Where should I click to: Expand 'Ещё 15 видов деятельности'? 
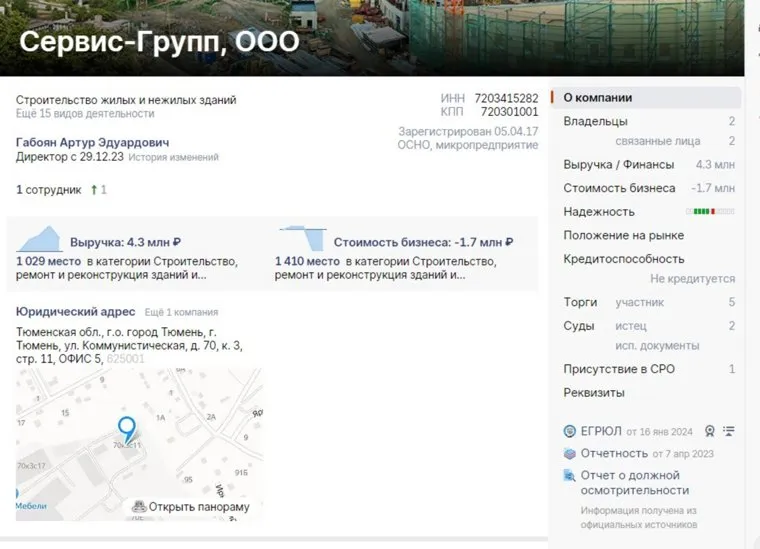pyautogui.click(x=85, y=114)
